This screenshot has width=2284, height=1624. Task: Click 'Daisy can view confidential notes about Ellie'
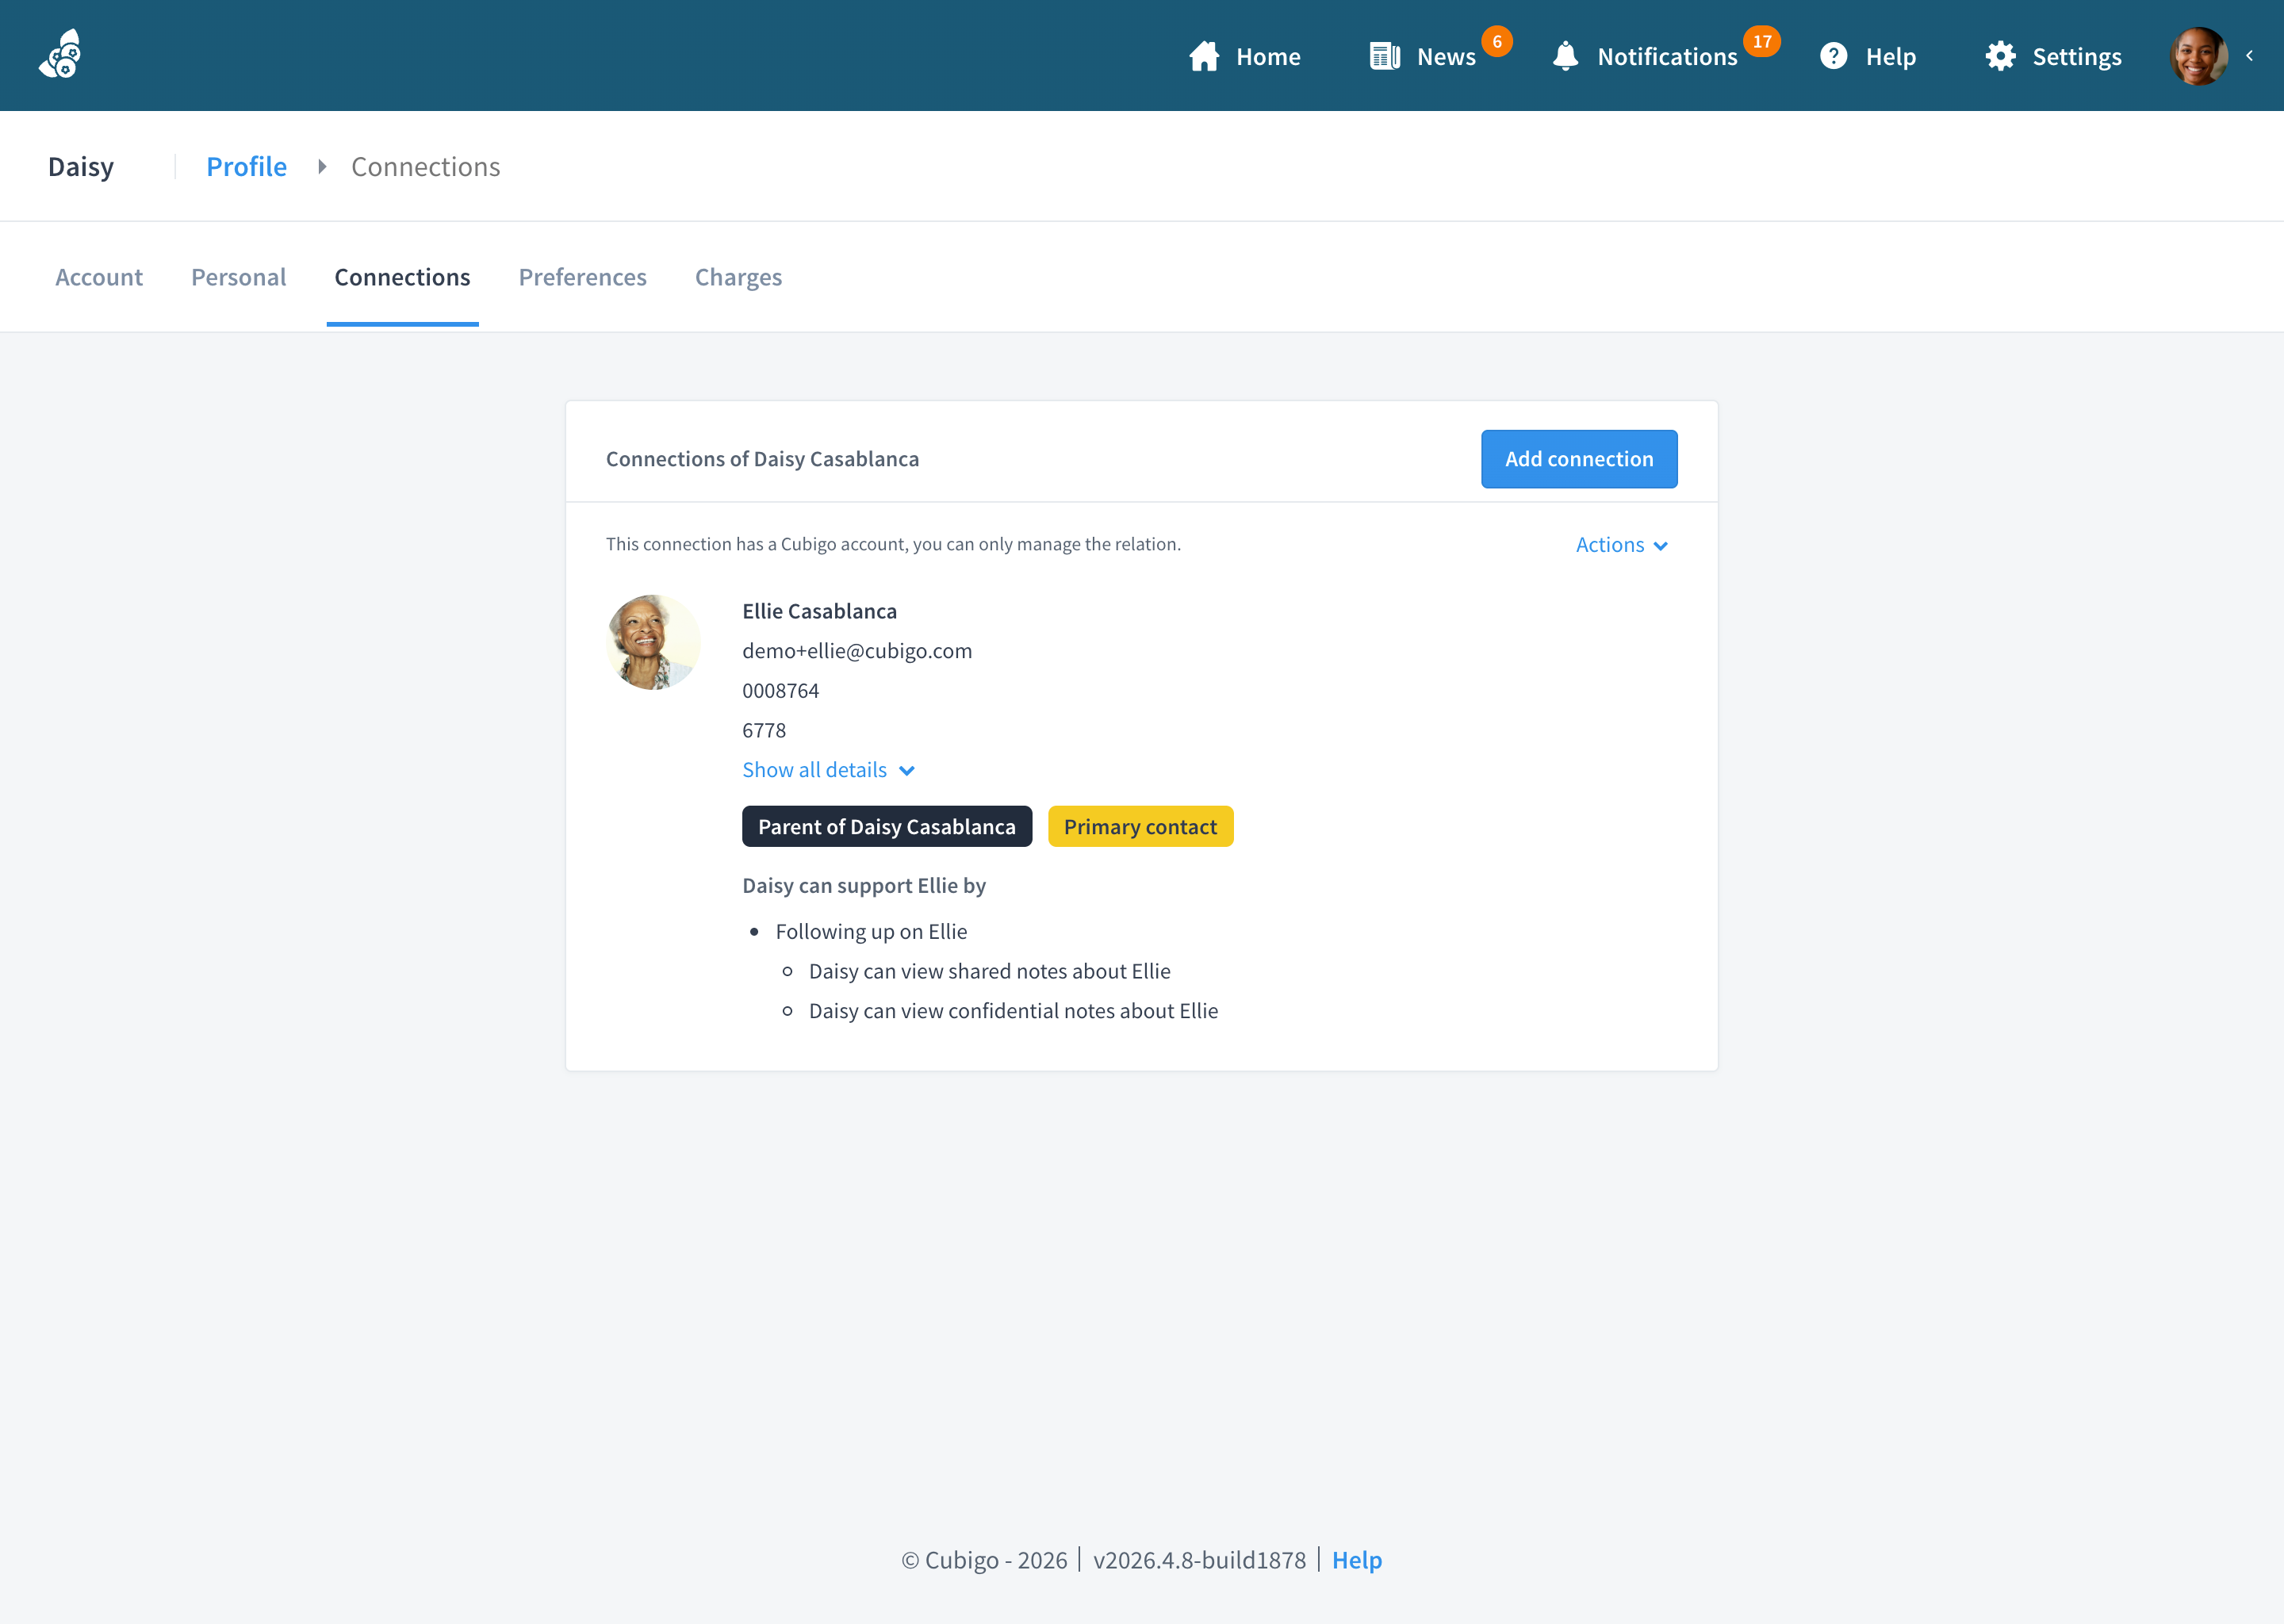click(x=1013, y=1011)
